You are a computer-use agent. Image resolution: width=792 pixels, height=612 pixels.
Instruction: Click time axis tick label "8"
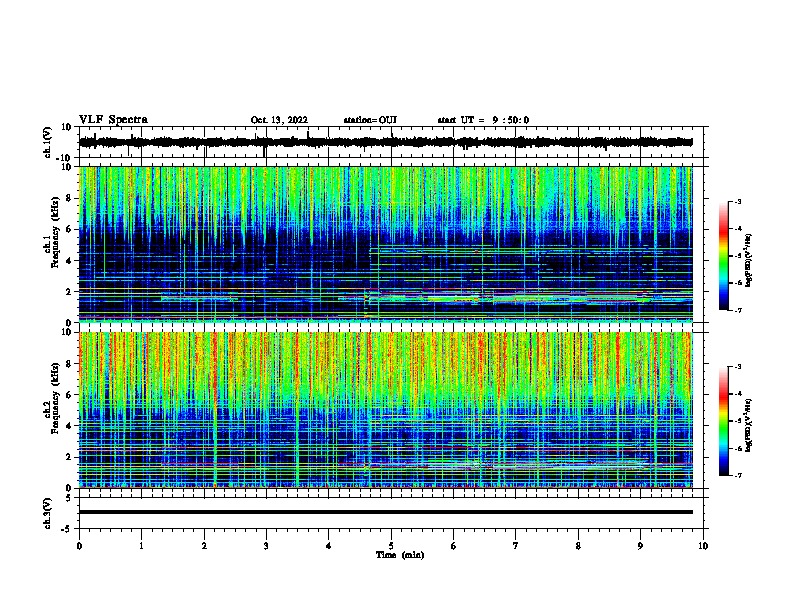coord(578,546)
